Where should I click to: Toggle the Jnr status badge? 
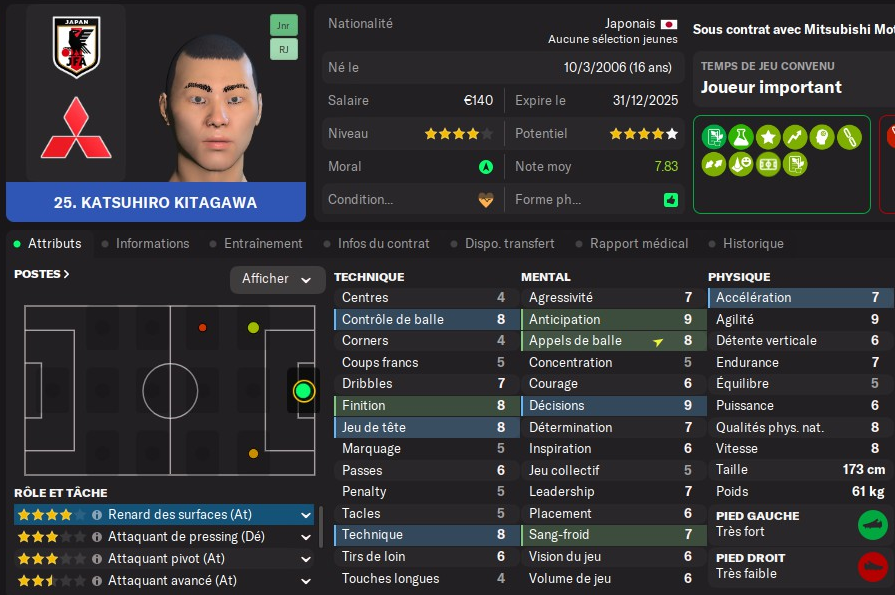pos(283,25)
